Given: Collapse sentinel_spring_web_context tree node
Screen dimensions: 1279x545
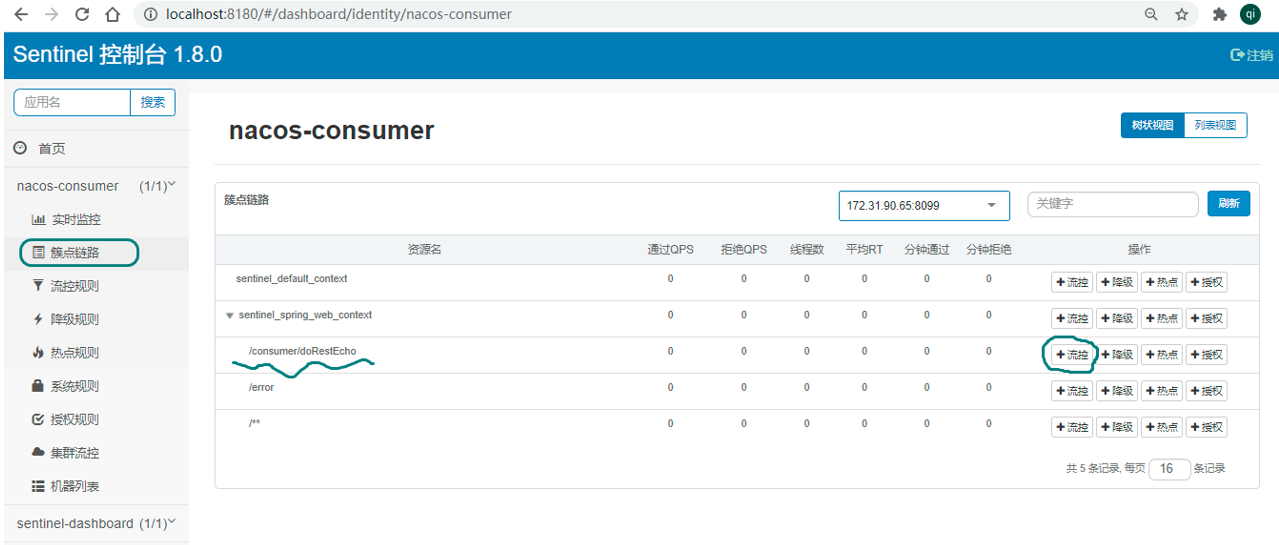Looking at the screenshot, I should coord(230,315).
